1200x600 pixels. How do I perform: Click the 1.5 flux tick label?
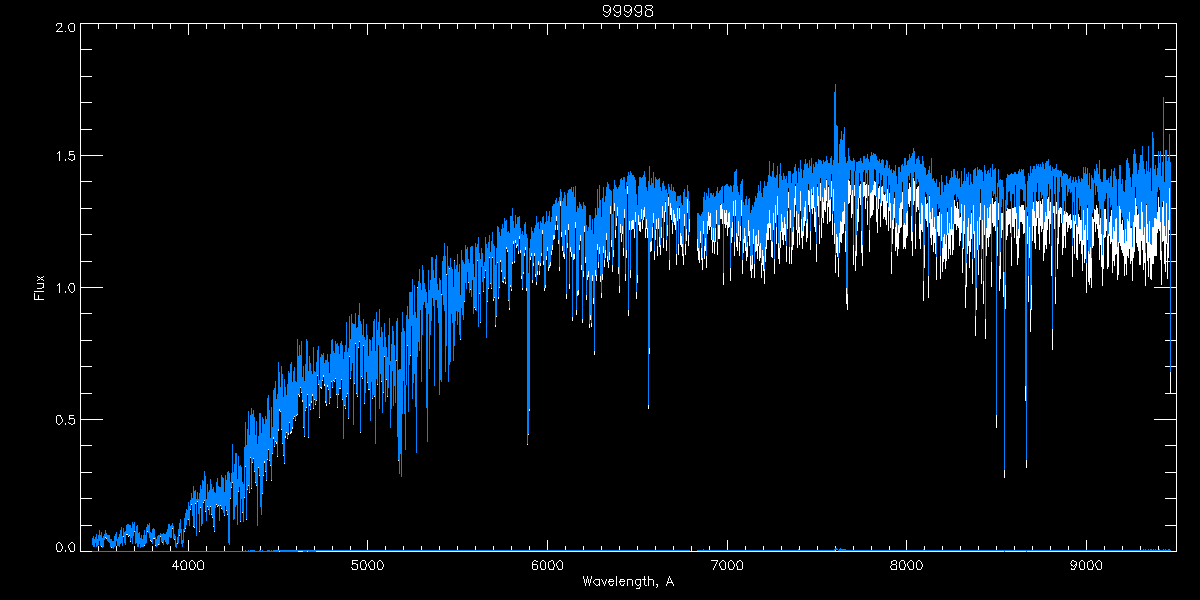click(x=66, y=157)
